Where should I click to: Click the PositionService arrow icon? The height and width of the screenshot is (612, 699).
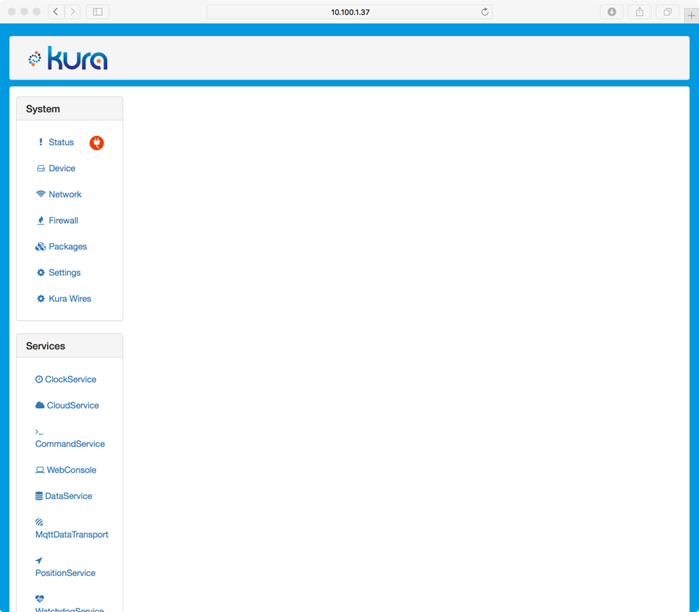click(39, 560)
